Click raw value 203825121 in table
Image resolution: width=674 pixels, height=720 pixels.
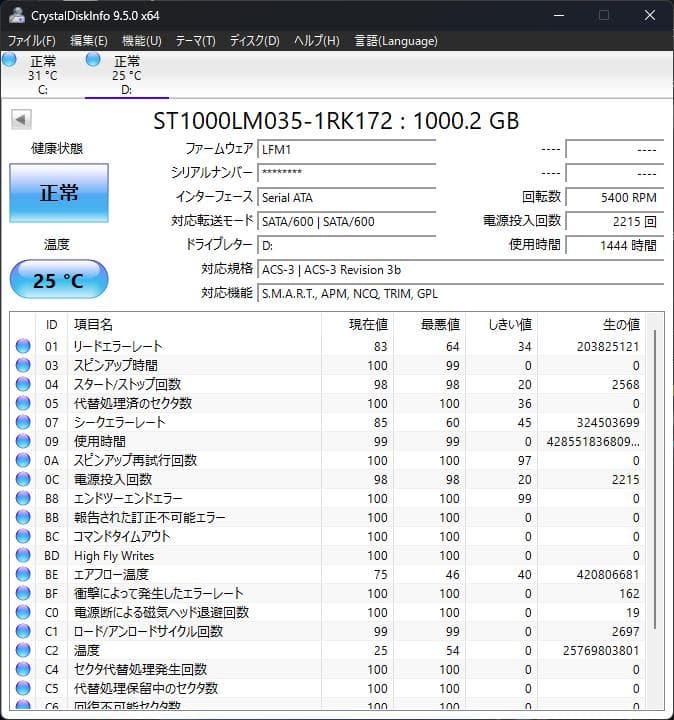coord(608,346)
